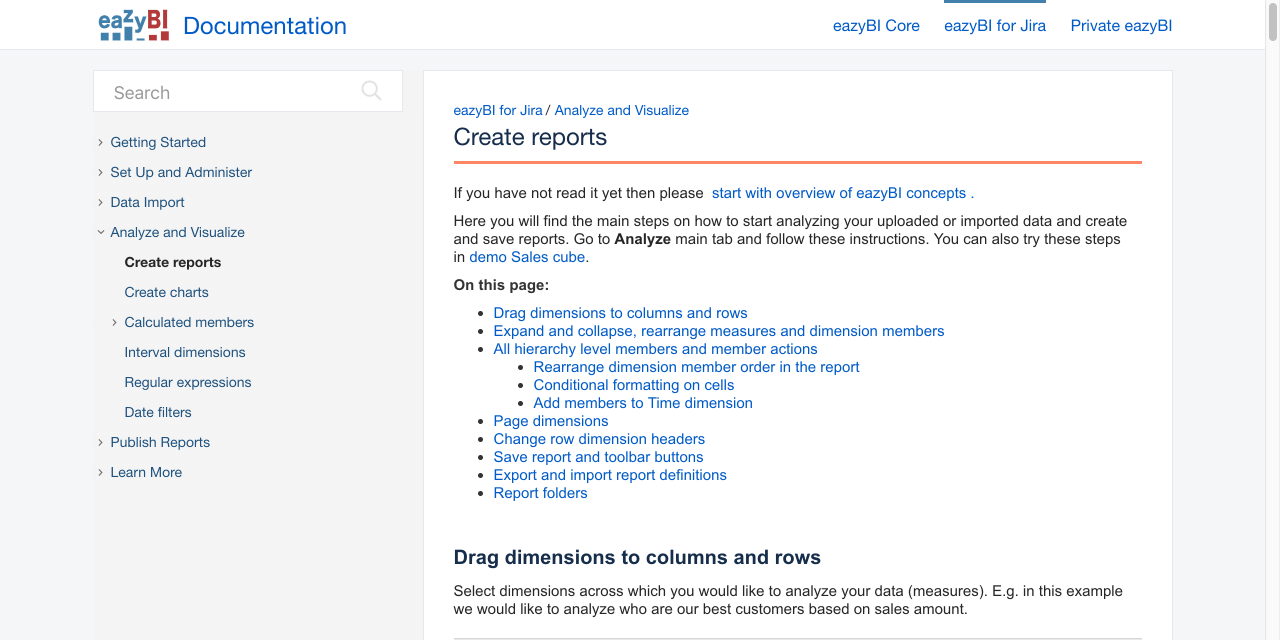Image resolution: width=1280 pixels, height=640 pixels.
Task: Open Getting Started in the sidebar
Action: tap(158, 142)
